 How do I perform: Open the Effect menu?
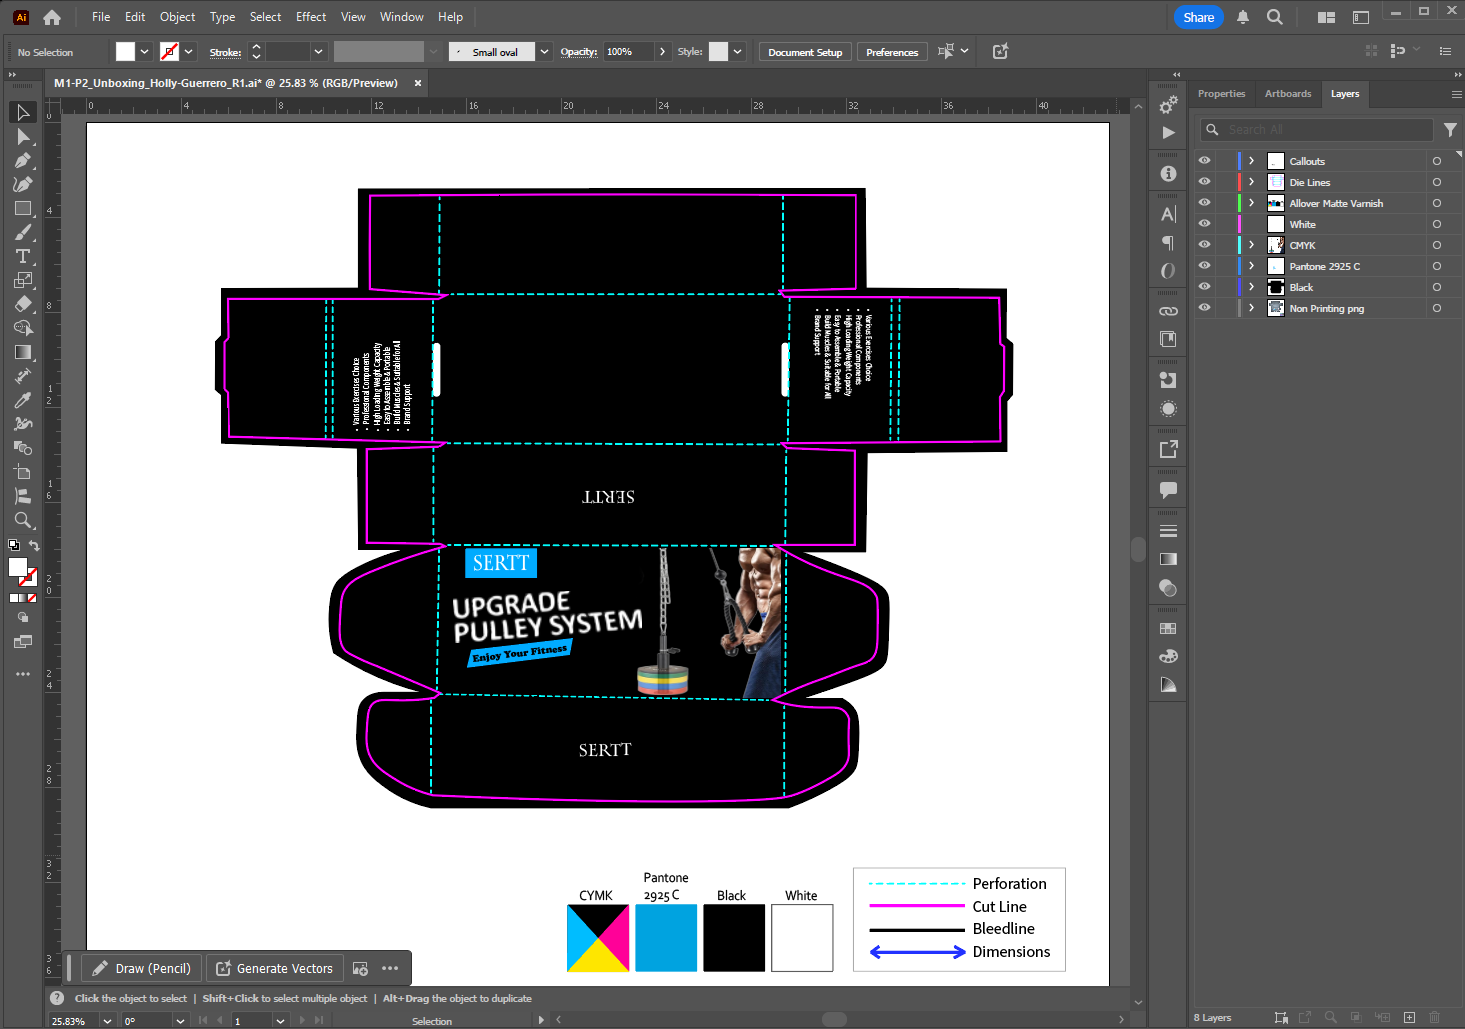point(311,17)
